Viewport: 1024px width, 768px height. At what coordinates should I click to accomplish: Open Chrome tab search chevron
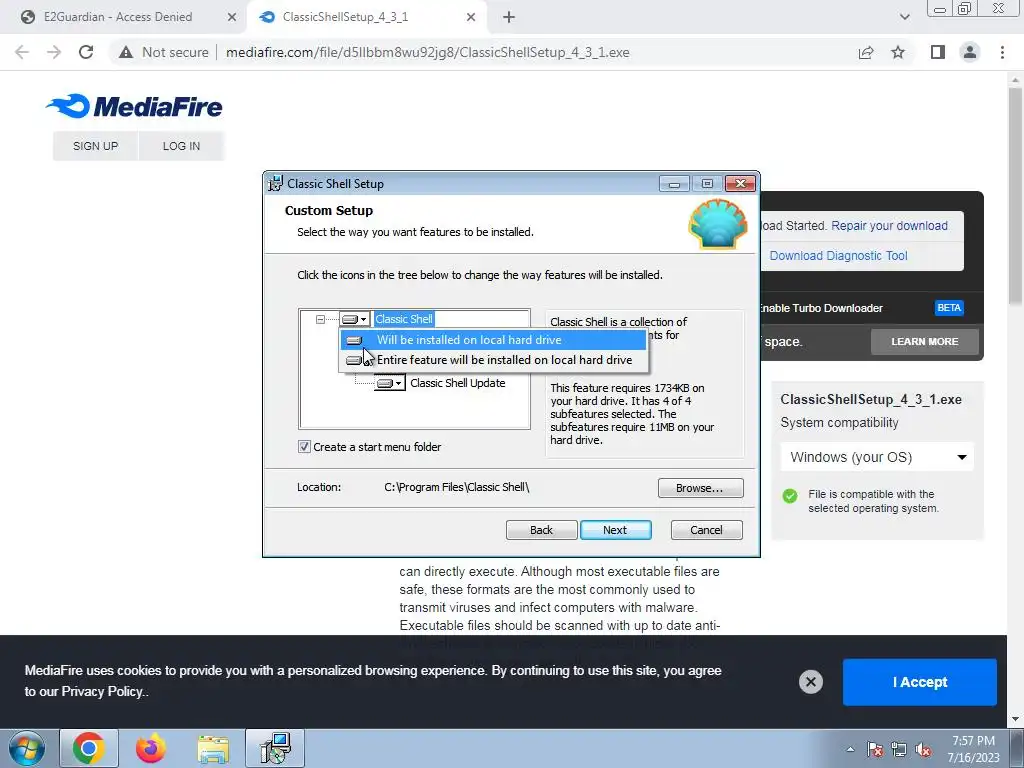(904, 17)
